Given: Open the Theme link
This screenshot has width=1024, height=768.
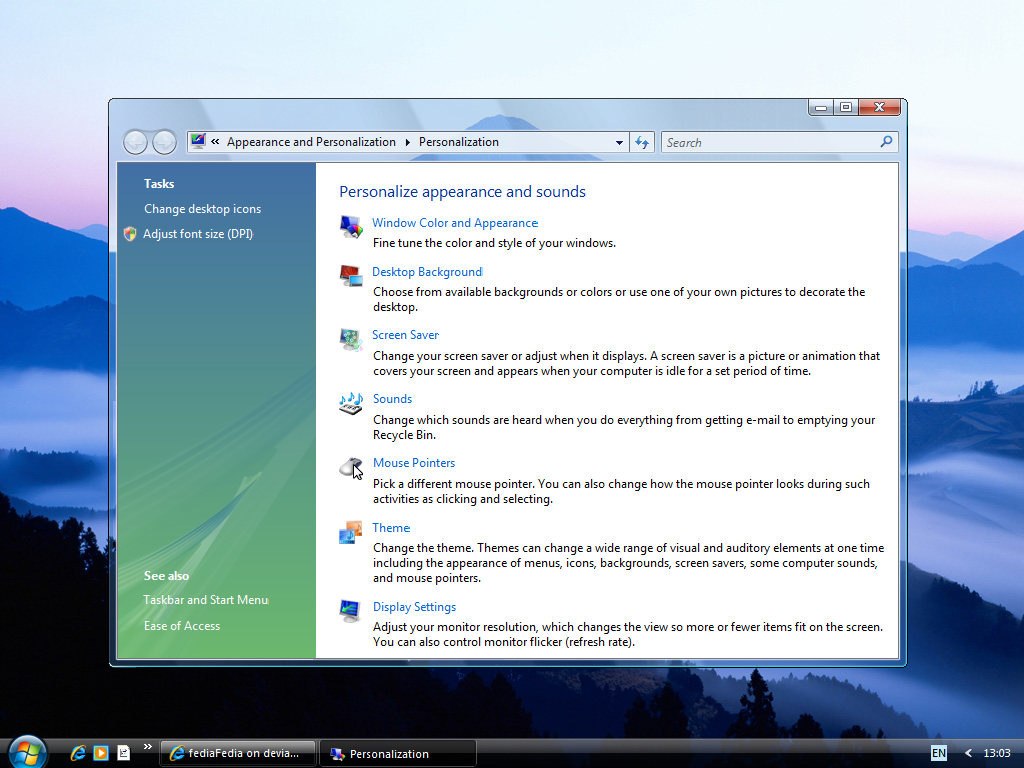Looking at the screenshot, I should click(391, 528).
